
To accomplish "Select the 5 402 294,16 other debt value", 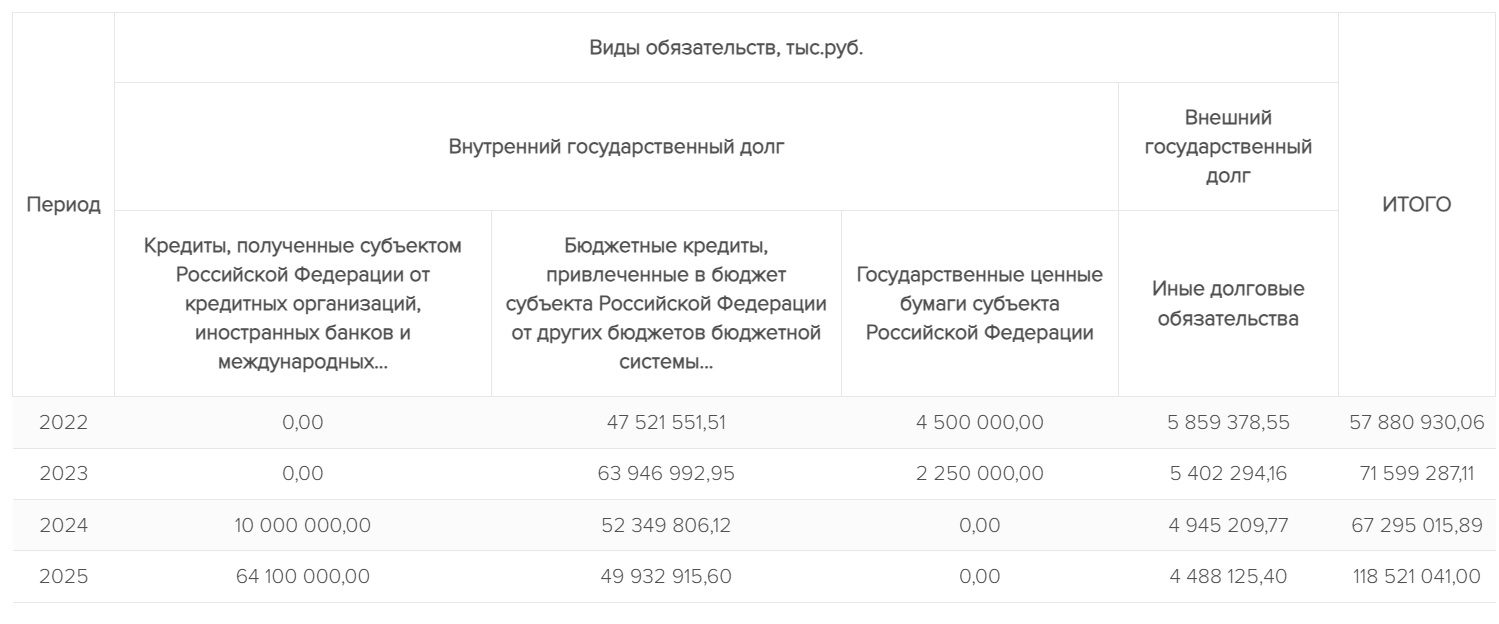I will point(1227,474).
